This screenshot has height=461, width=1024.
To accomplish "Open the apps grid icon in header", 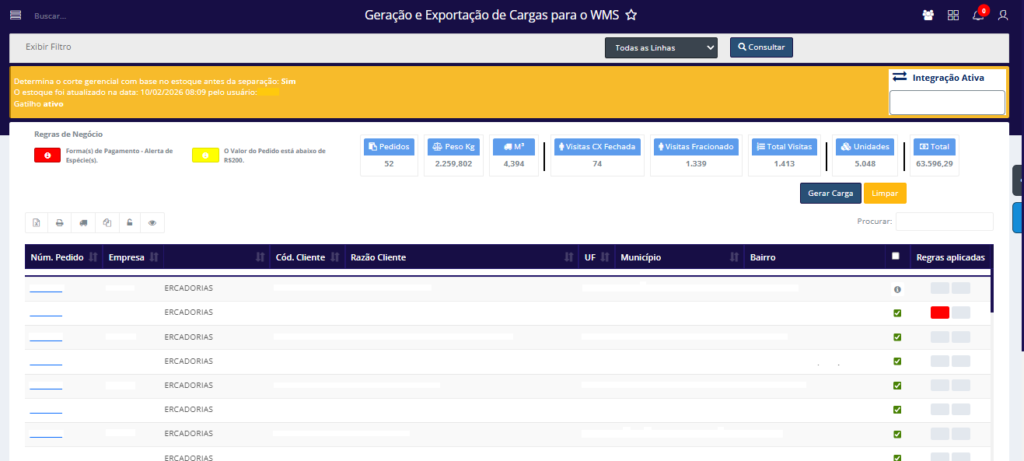I will pyautogui.click(x=953, y=15).
